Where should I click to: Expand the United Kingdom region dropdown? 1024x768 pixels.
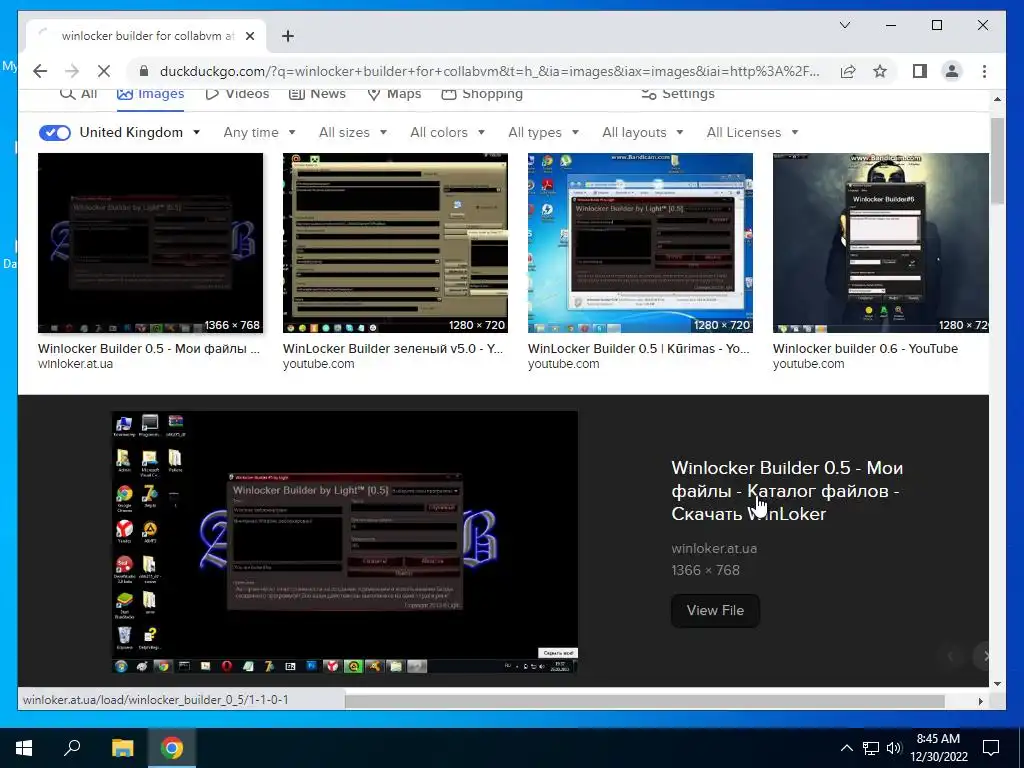pos(140,133)
